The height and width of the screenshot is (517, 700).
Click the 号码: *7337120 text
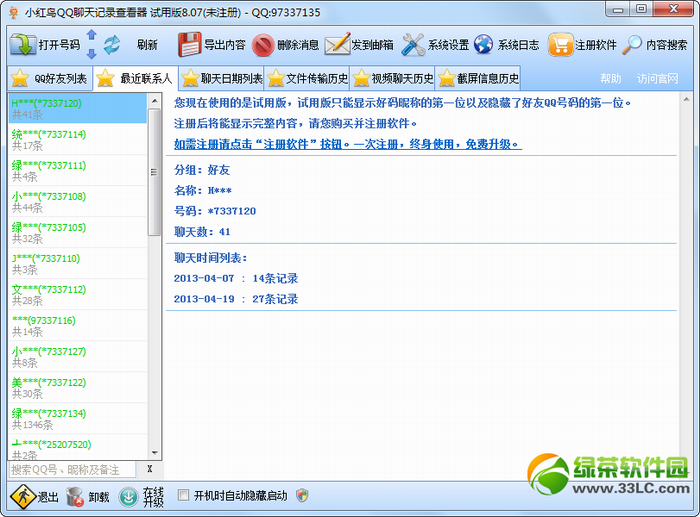pyautogui.click(x=215, y=211)
